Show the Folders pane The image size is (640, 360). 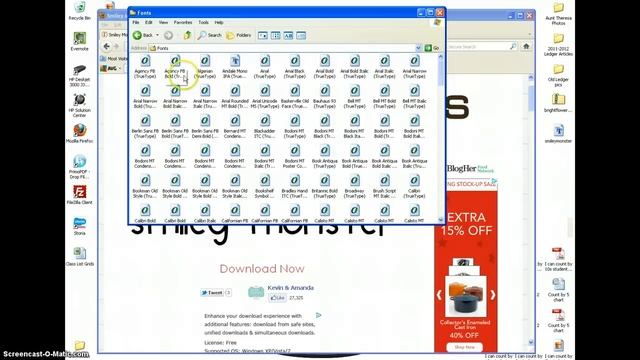click(x=239, y=36)
